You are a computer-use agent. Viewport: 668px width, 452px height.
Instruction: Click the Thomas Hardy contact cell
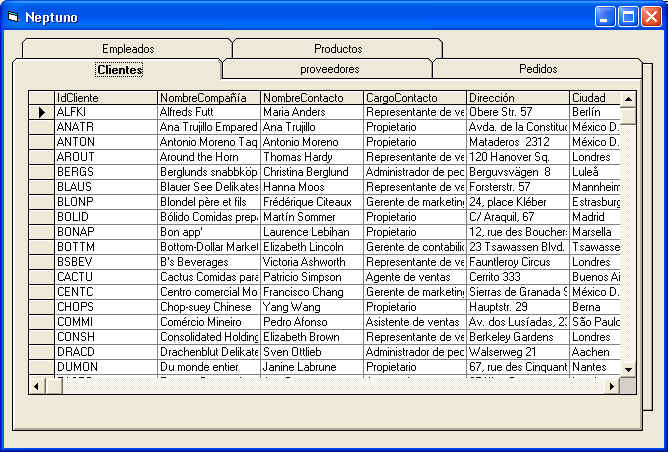(x=311, y=157)
